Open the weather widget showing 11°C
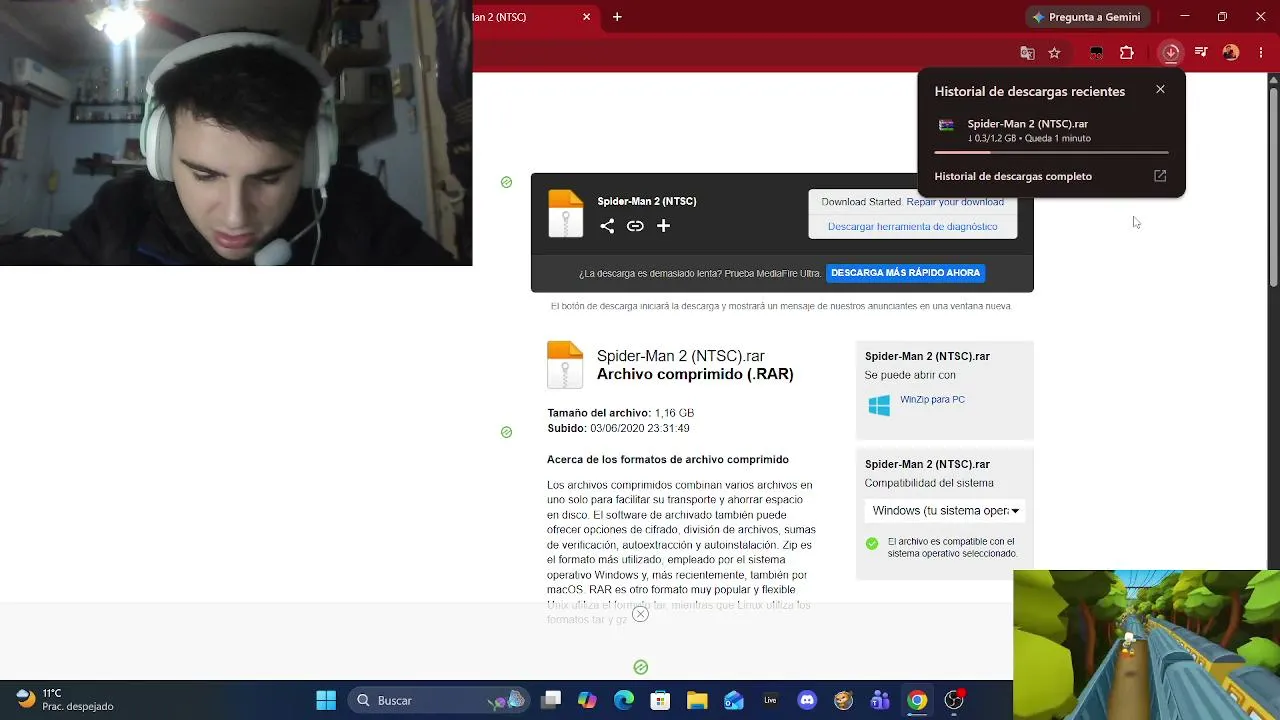 66,700
